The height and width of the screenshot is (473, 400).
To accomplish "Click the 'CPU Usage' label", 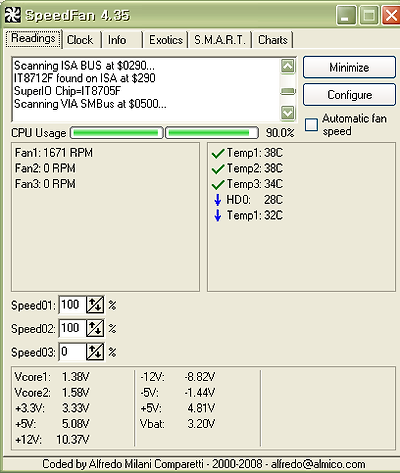I will pyautogui.click(x=39, y=133).
